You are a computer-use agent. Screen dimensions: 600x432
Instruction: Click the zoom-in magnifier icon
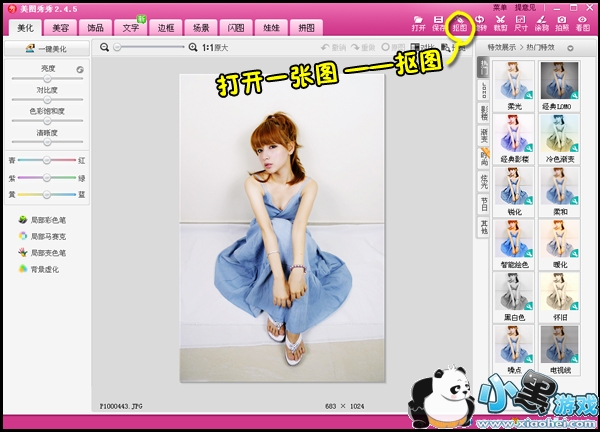[x=193, y=47]
